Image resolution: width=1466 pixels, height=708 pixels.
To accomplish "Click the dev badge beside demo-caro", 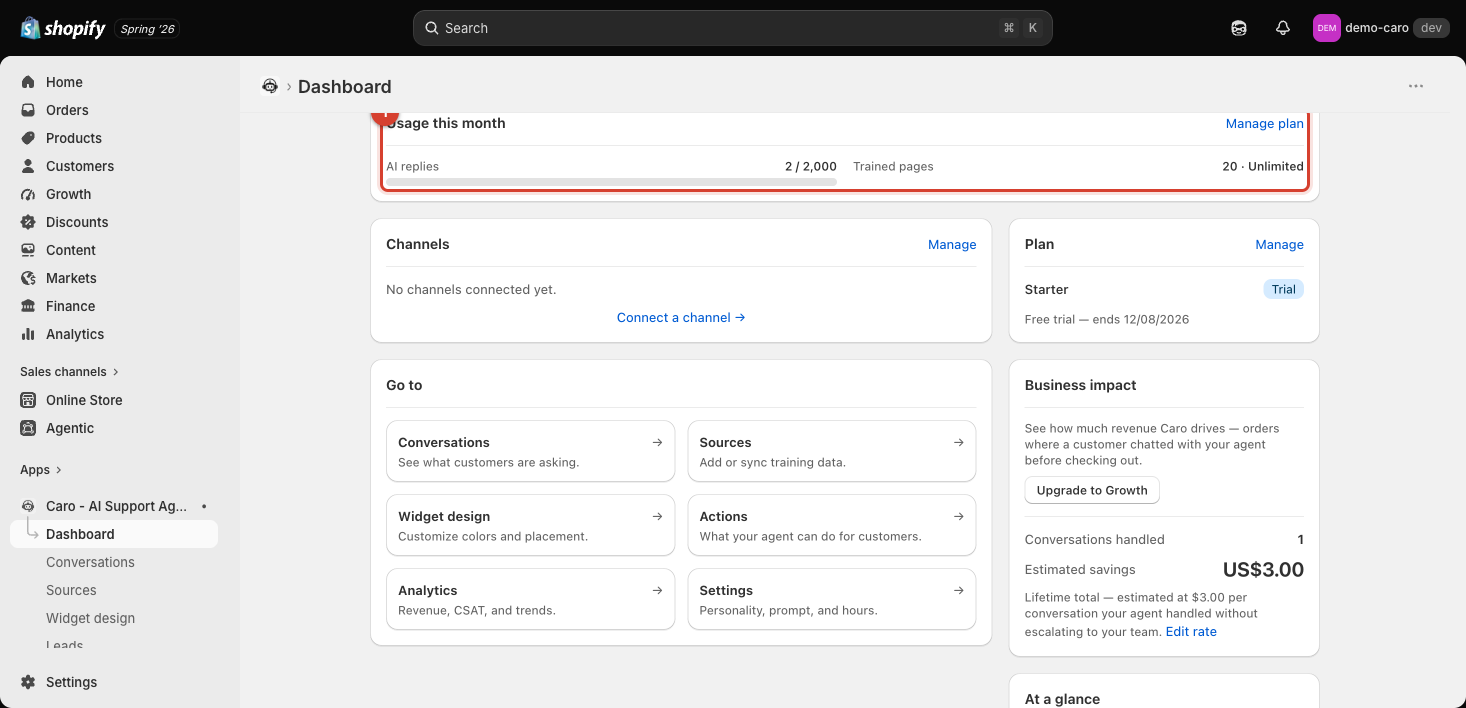I will 1431,28.
